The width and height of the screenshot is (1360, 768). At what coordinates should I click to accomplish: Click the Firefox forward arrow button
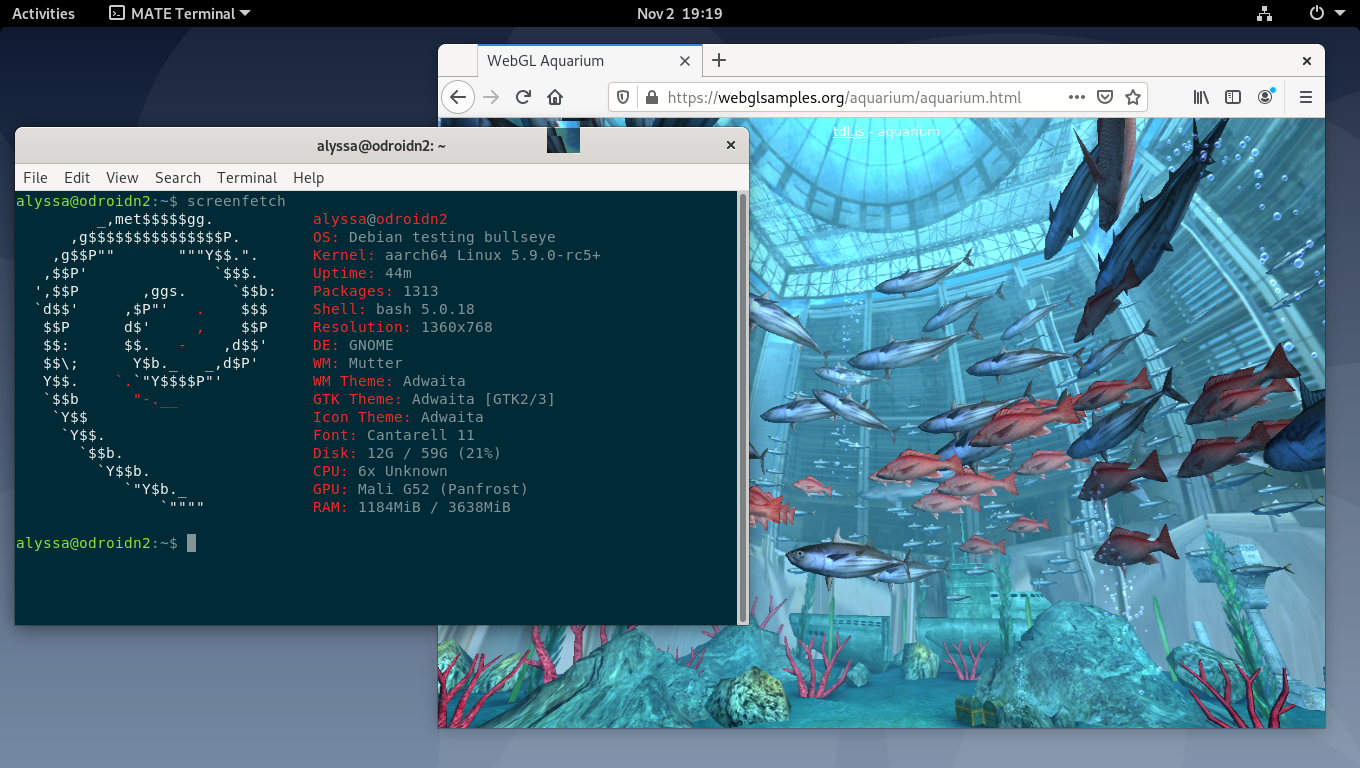(490, 97)
